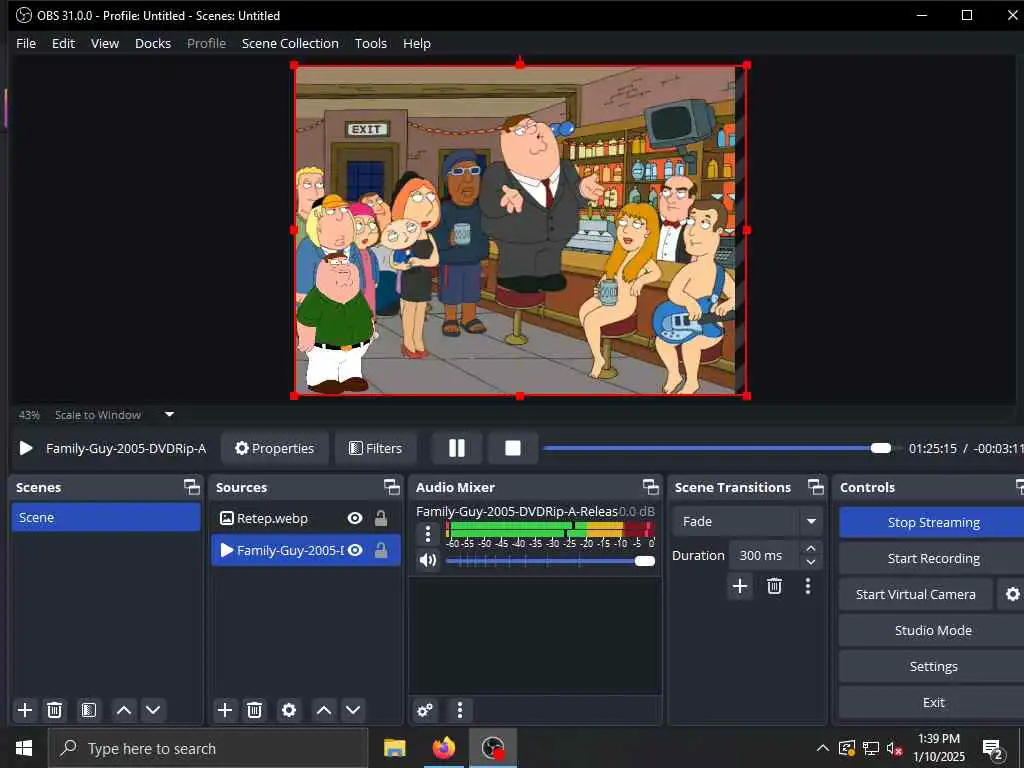
Task: Pop out the Scene Transitions dock
Action: pos(816,487)
